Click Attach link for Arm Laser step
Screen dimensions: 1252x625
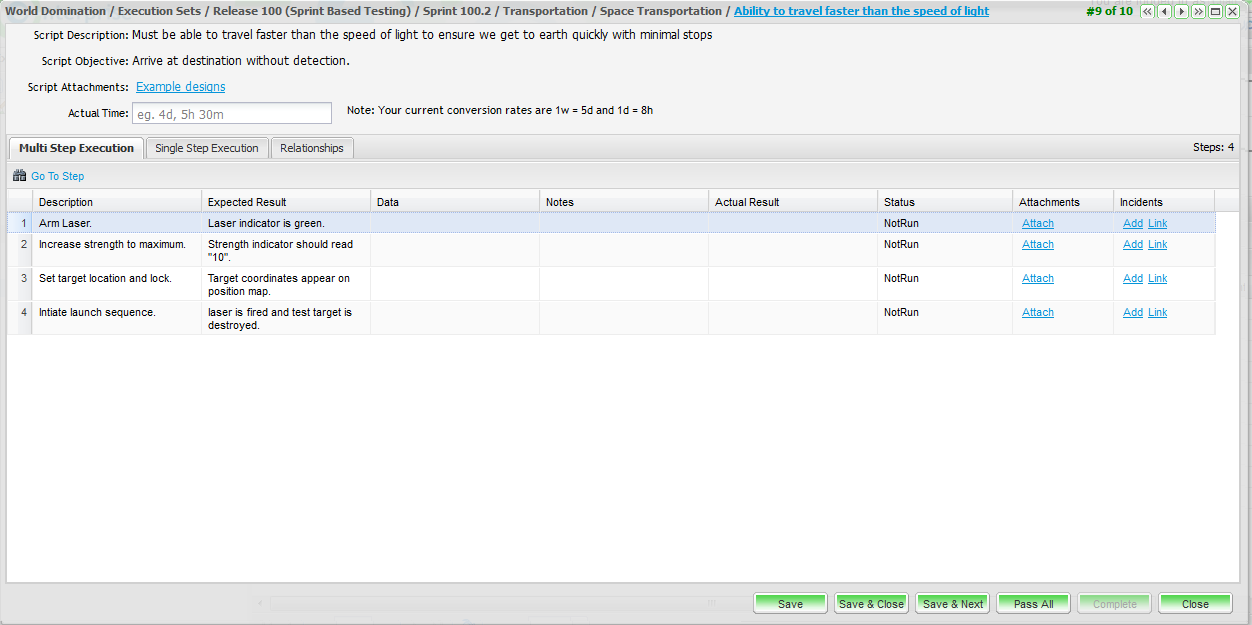click(1037, 223)
